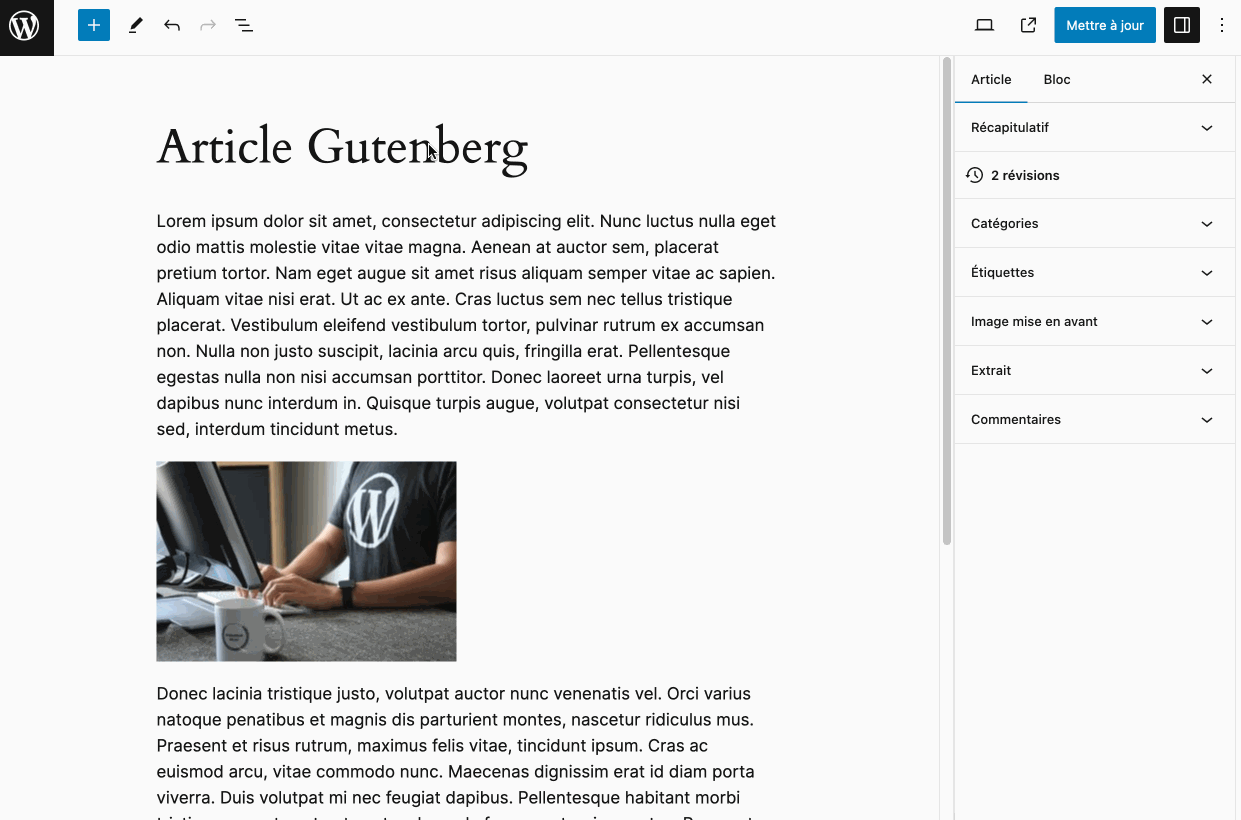Open the desktop preview icon
Viewport: 1241px width, 820px height.
(984, 24)
